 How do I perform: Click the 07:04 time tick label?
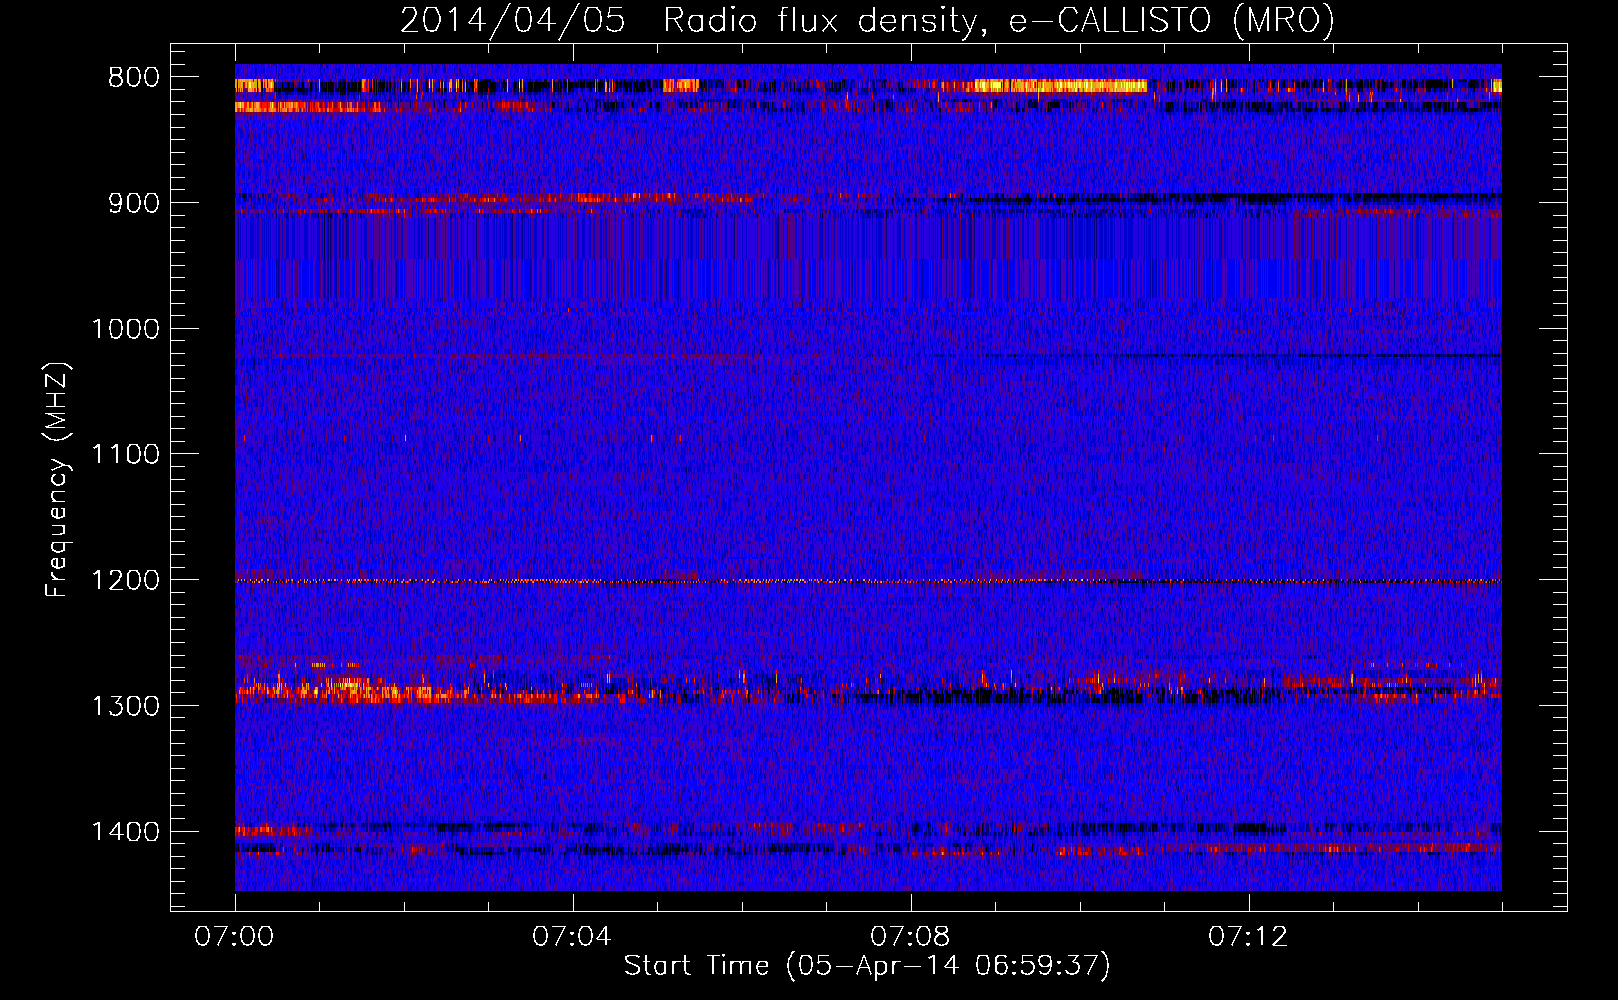(x=572, y=937)
